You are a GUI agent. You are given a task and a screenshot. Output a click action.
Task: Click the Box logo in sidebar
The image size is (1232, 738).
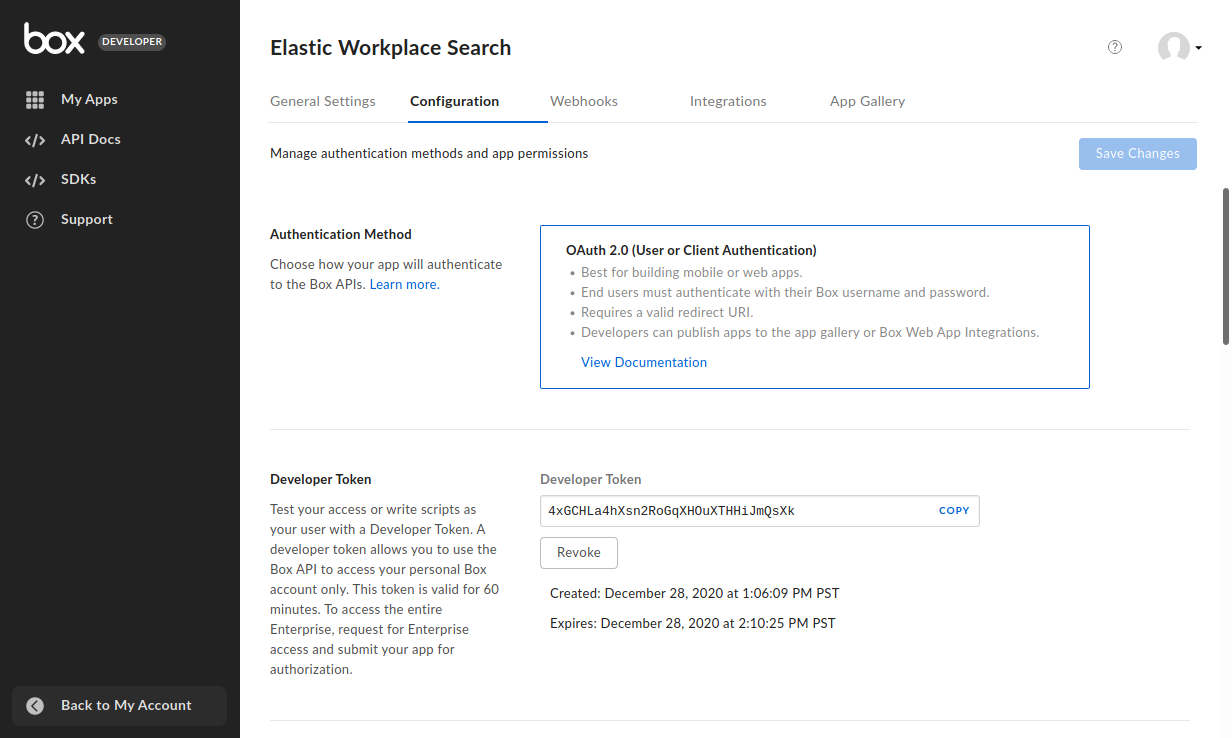coord(54,39)
